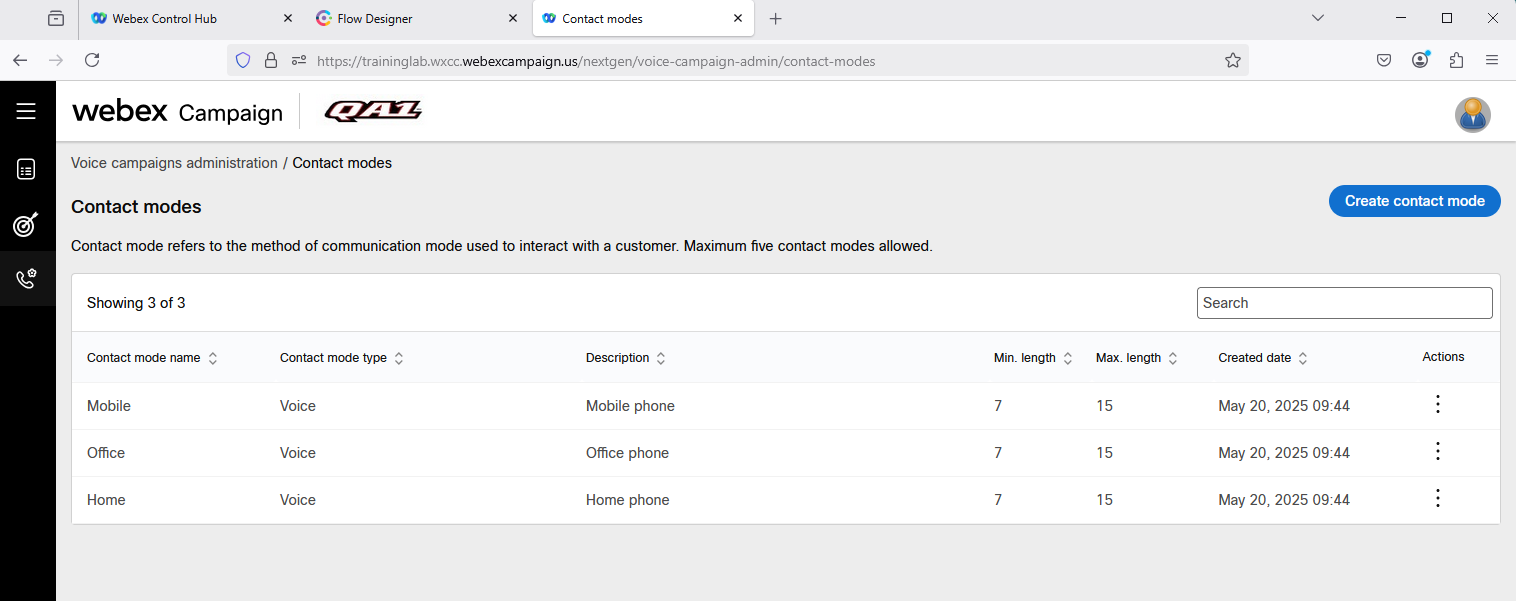Viewport: 1516px width, 601px height.
Task: Click Create contact mode button
Action: pos(1414,201)
